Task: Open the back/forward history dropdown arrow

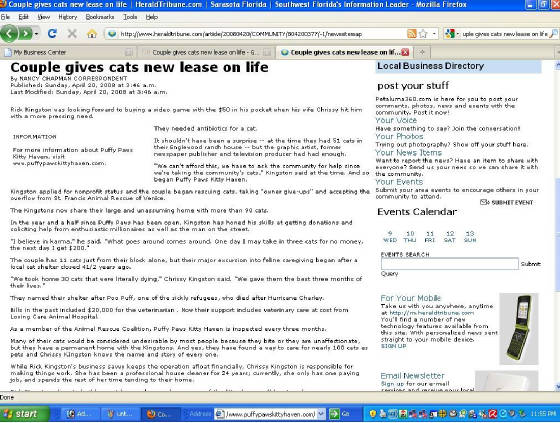Action: click(36, 34)
